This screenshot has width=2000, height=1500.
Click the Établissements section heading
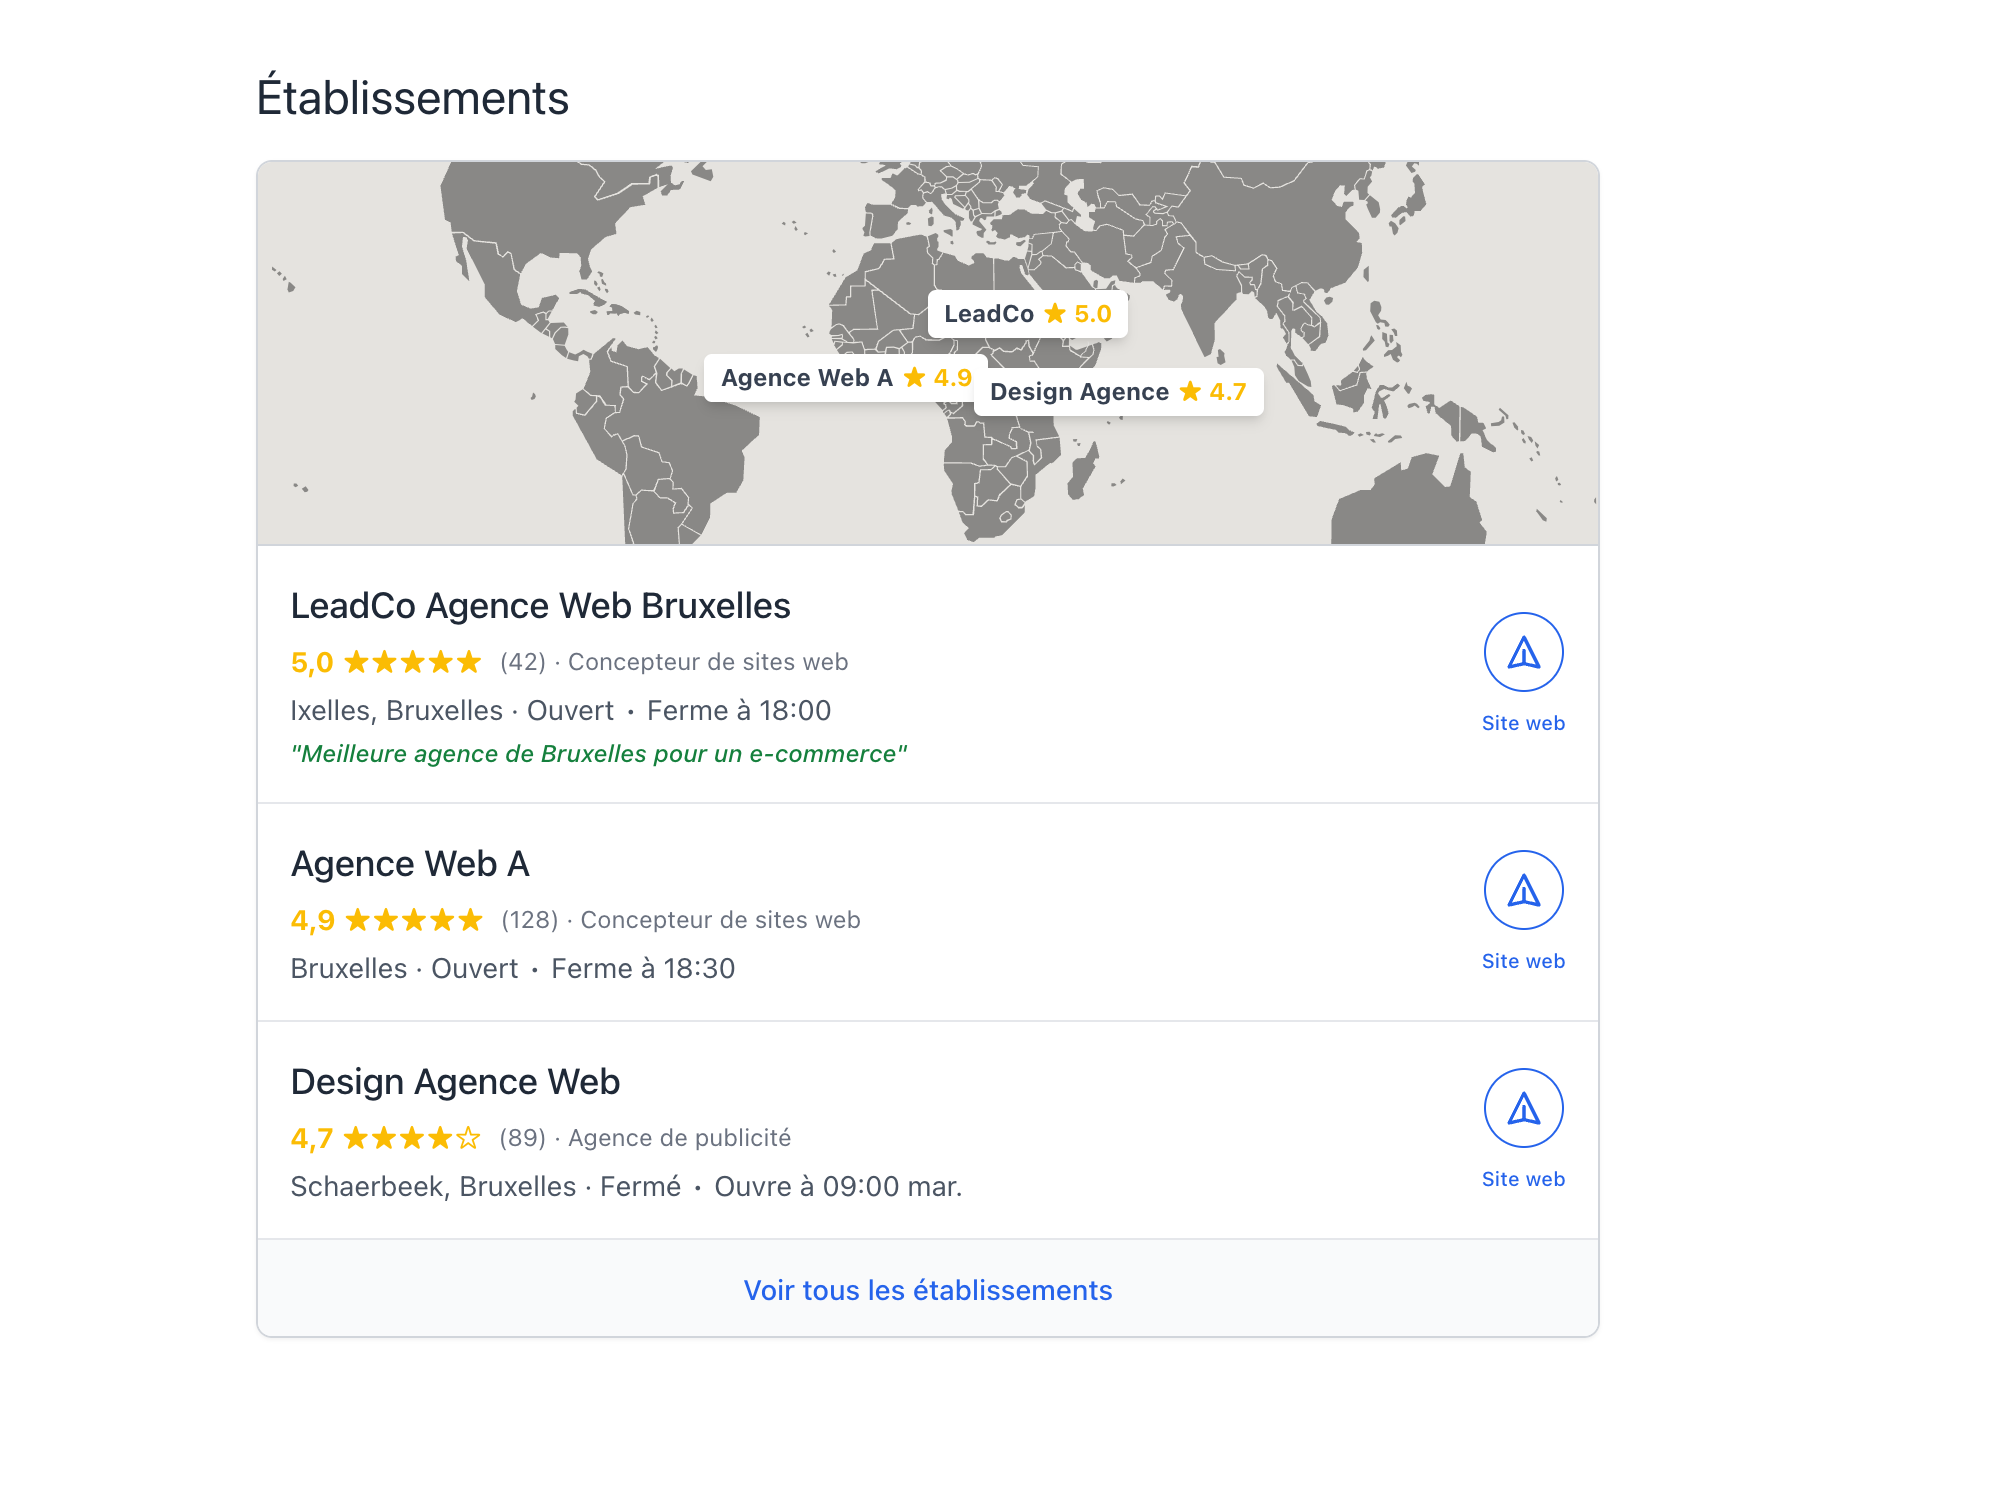click(x=414, y=96)
